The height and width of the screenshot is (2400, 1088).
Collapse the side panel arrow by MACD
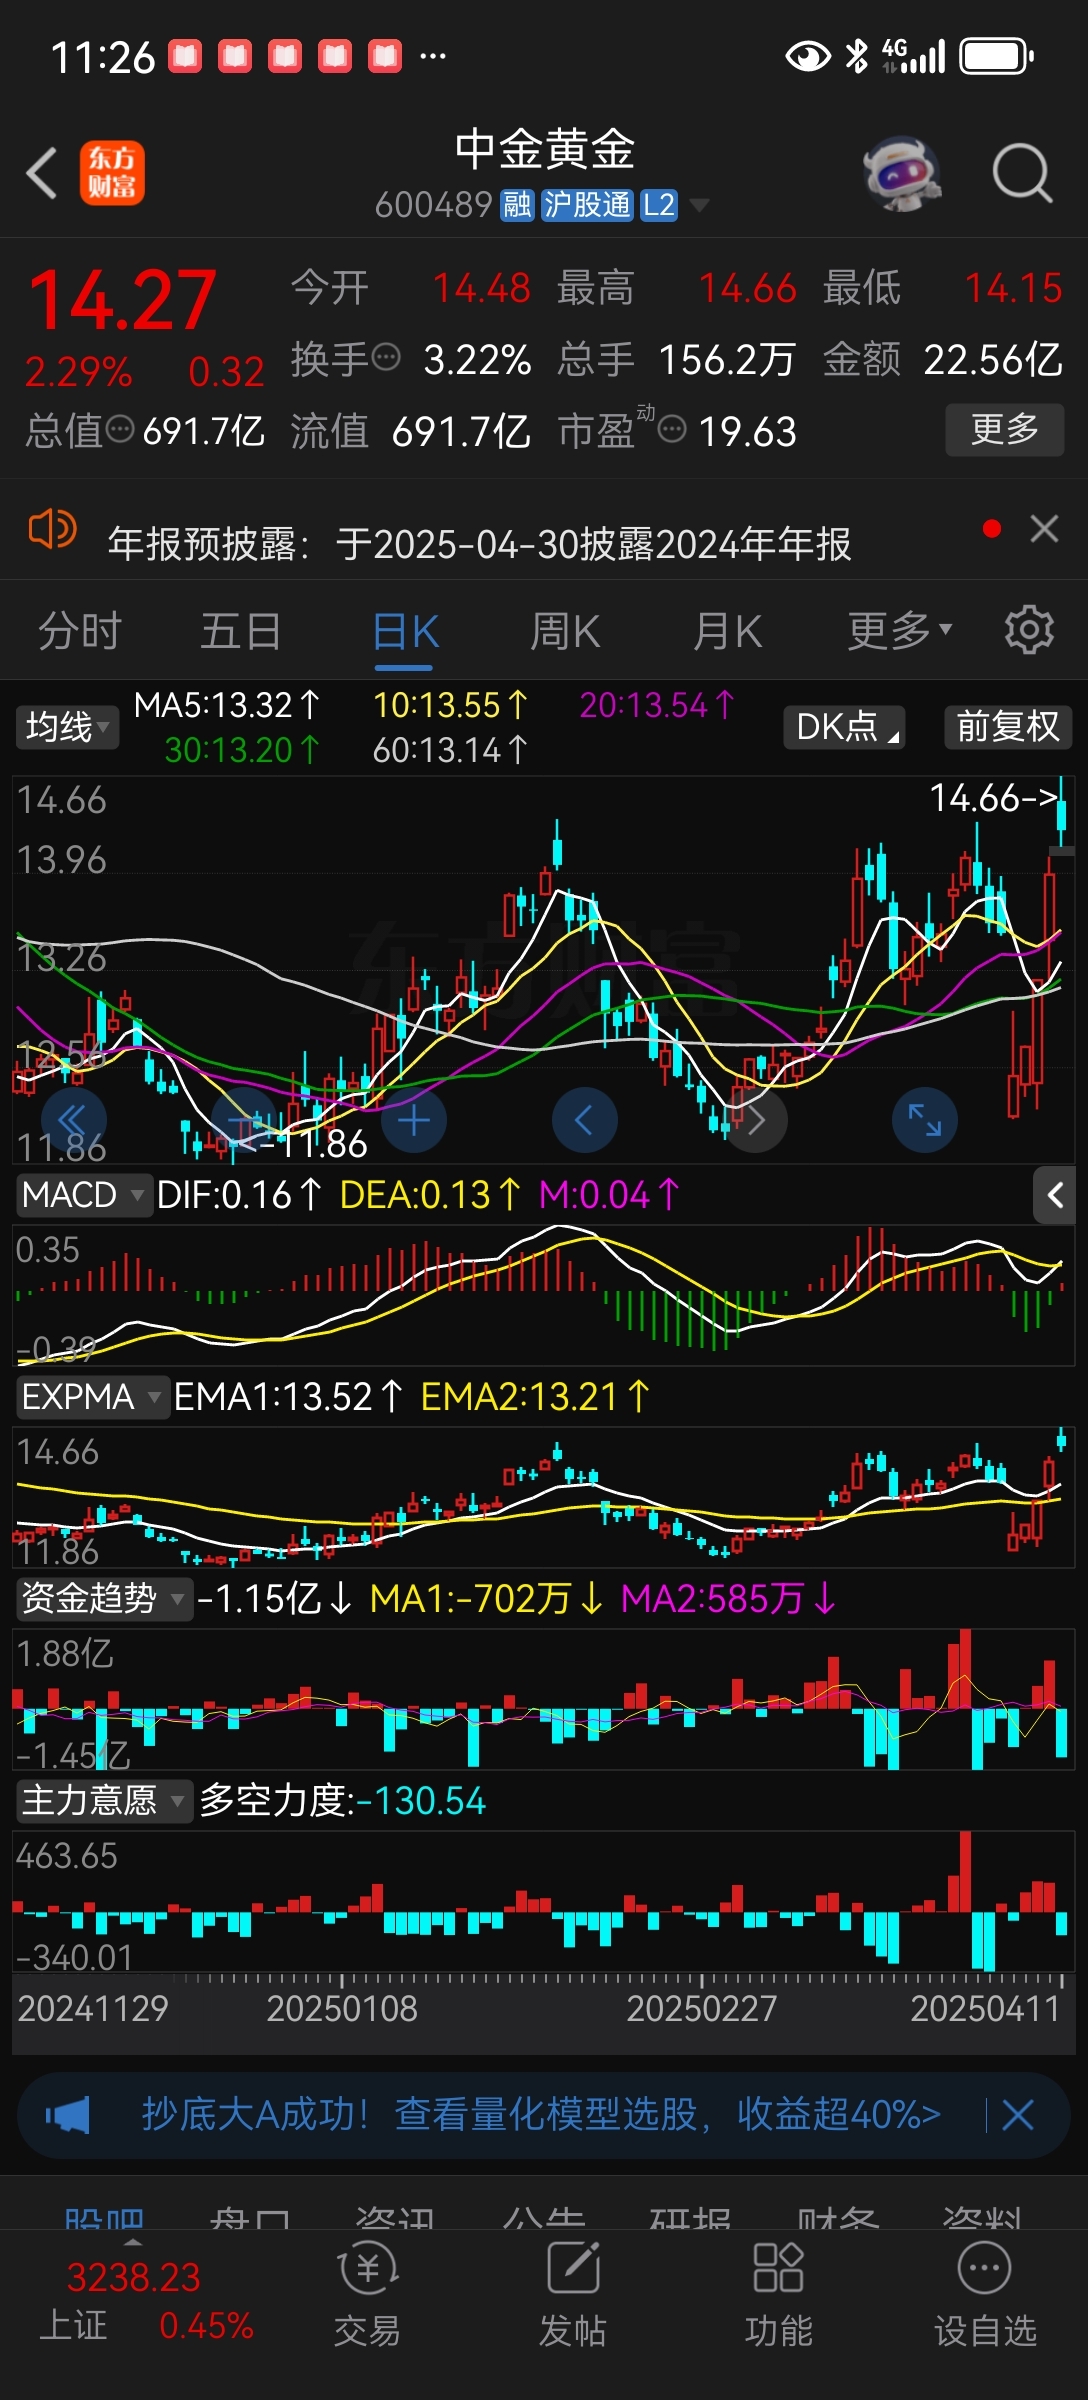point(1054,1195)
